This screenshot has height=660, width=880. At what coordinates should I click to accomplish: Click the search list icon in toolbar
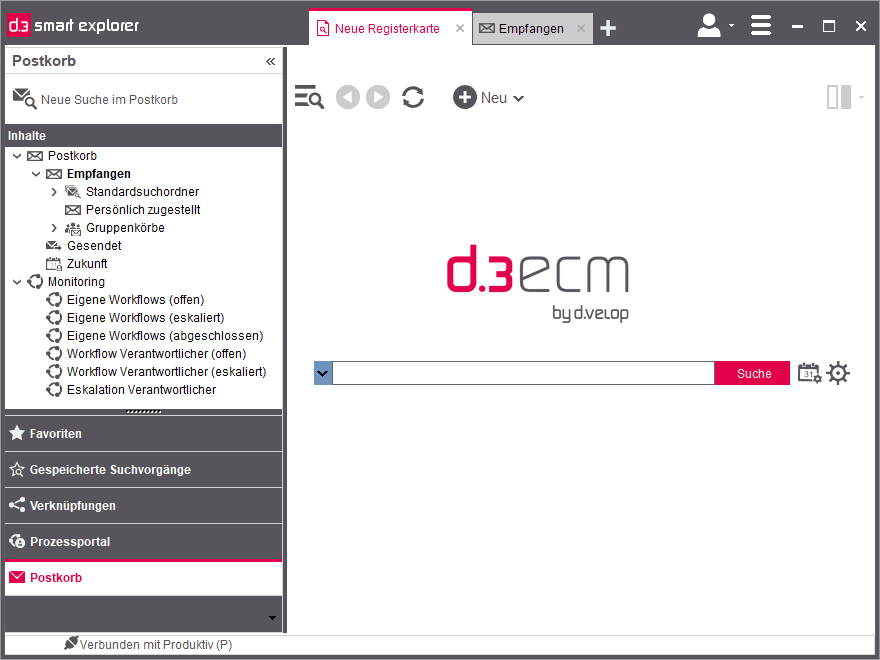pos(309,97)
